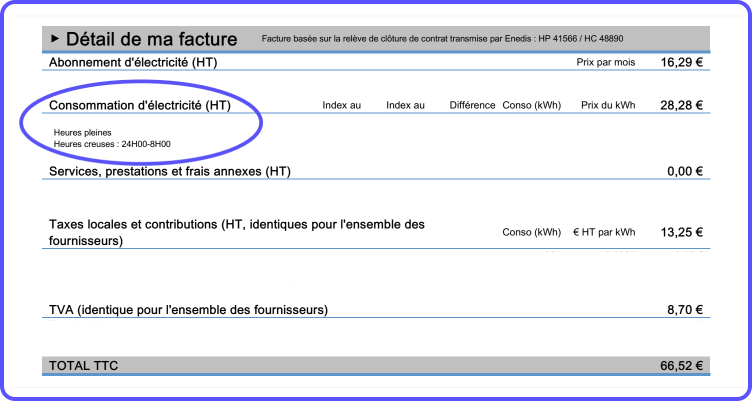Select the Enedis meter reading note
752x401 pixels.
tap(442, 39)
